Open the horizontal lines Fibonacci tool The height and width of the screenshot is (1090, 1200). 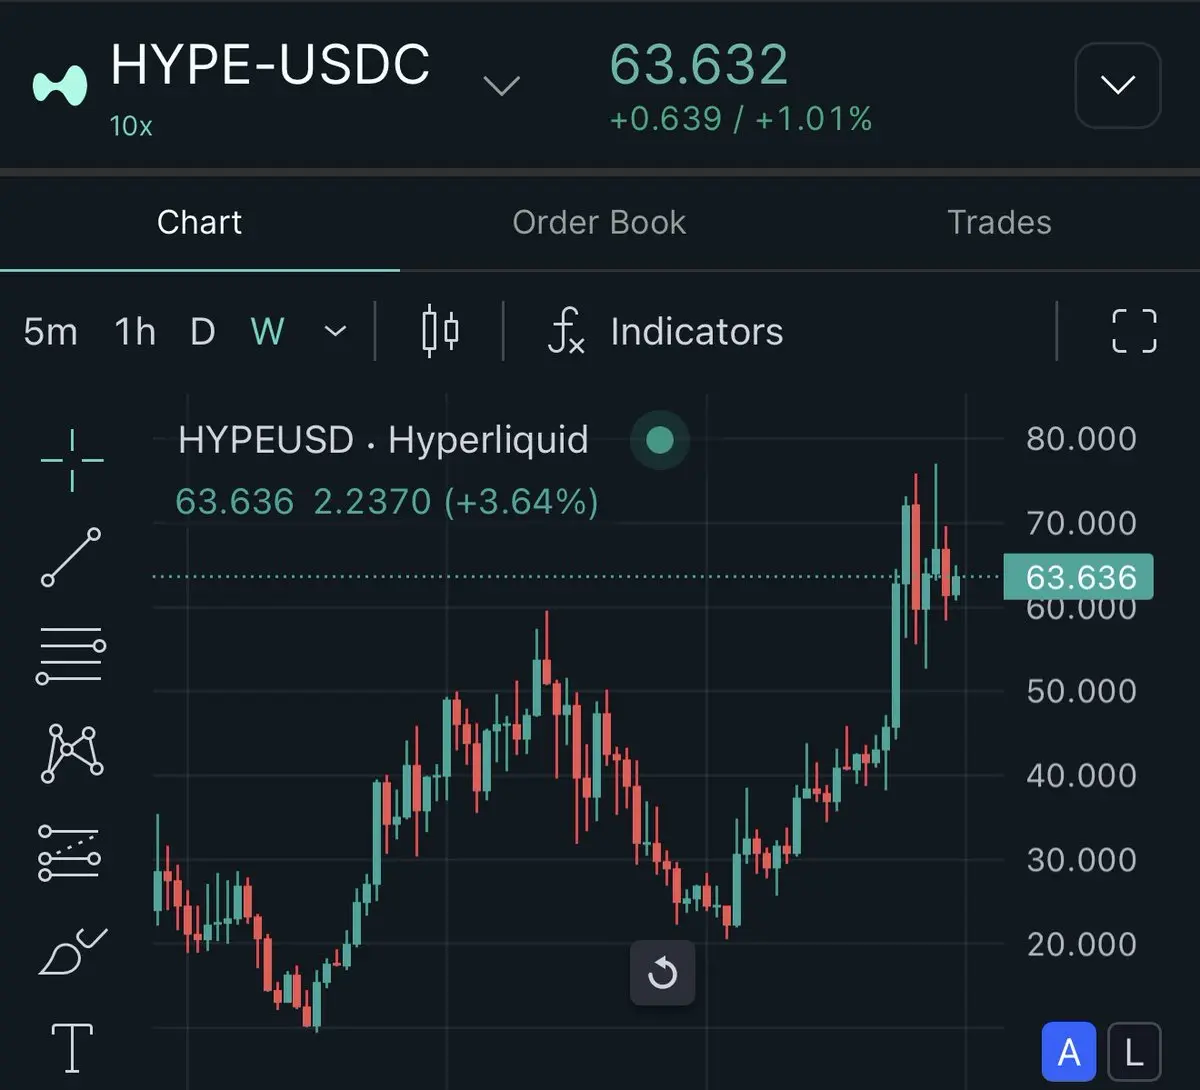click(72, 656)
